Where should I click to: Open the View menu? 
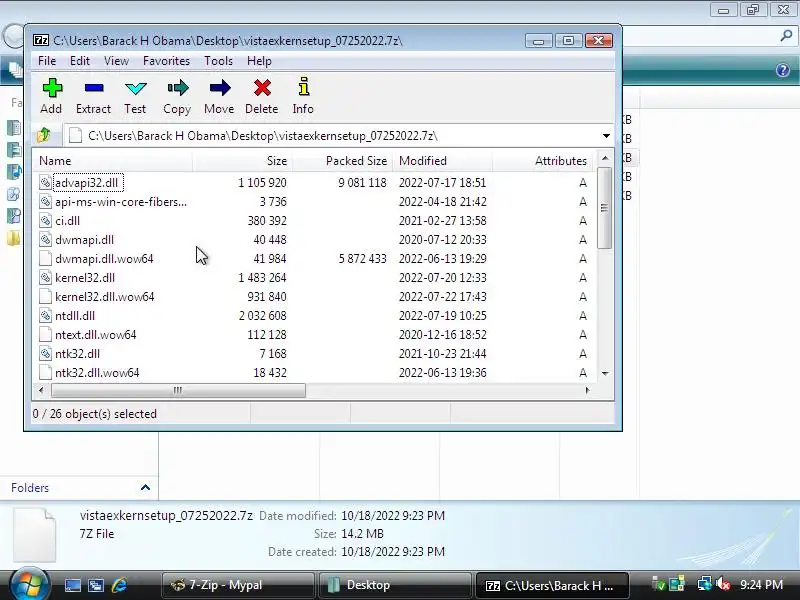116,61
